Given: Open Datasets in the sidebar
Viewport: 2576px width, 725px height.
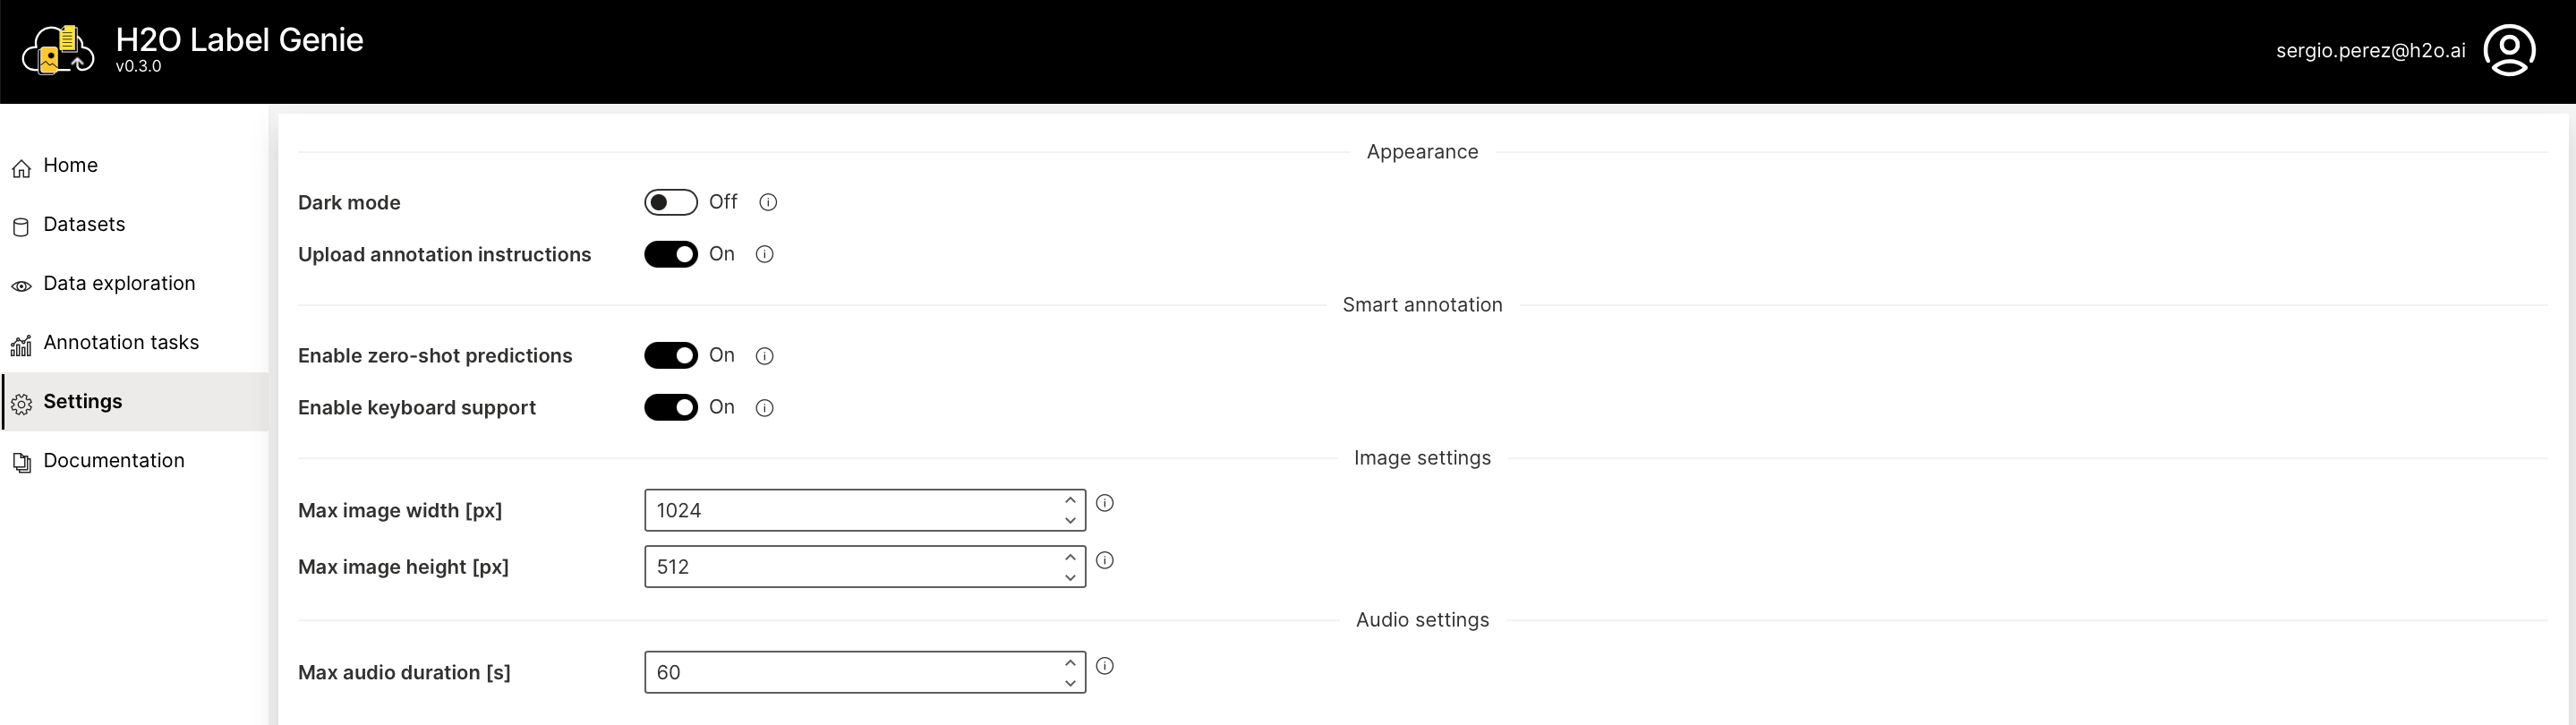Looking at the screenshot, I should tap(84, 224).
